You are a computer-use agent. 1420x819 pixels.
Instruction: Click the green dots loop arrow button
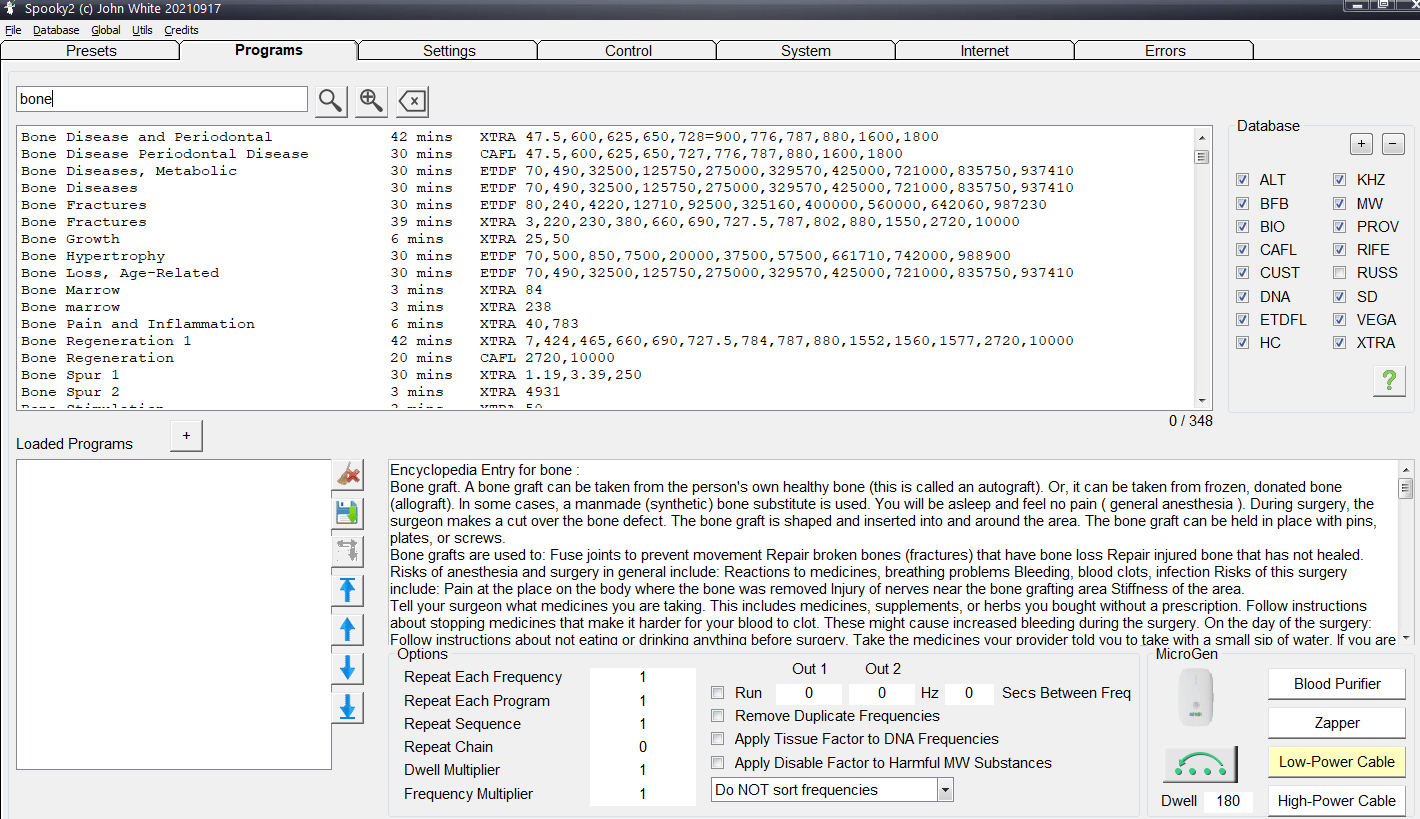[x=1200, y=765]
